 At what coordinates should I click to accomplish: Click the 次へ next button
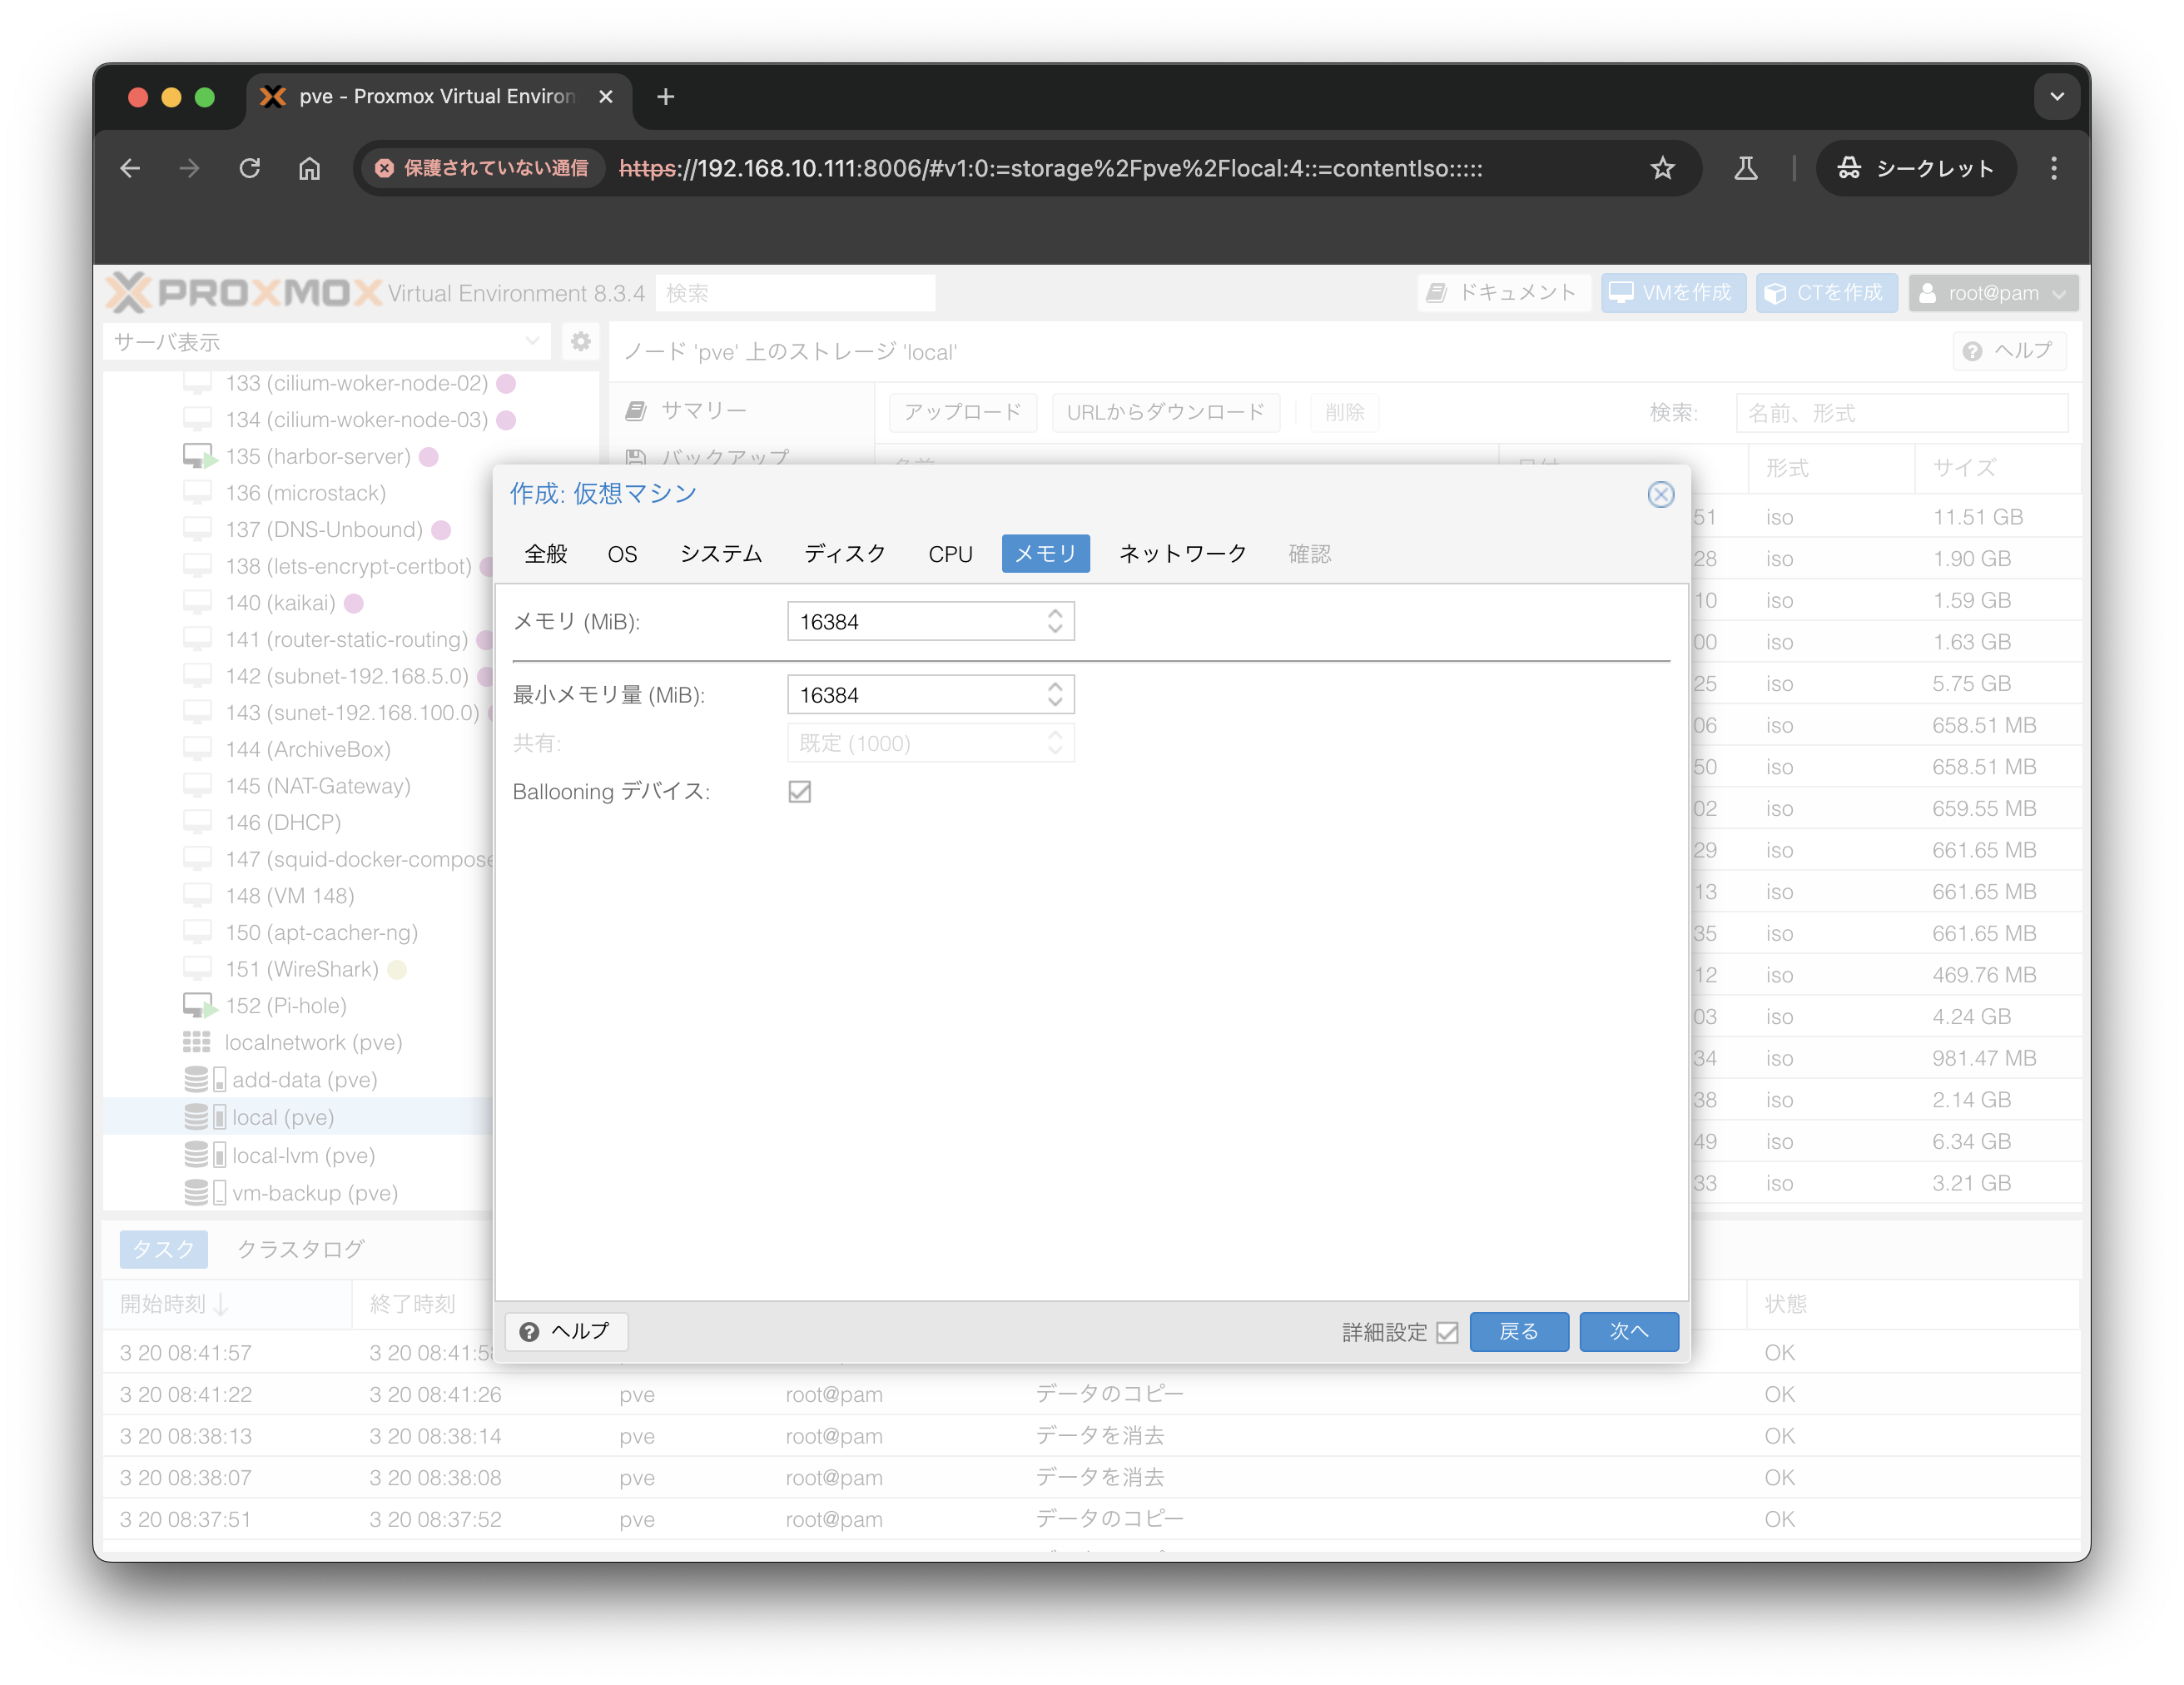(1628, 1332)
